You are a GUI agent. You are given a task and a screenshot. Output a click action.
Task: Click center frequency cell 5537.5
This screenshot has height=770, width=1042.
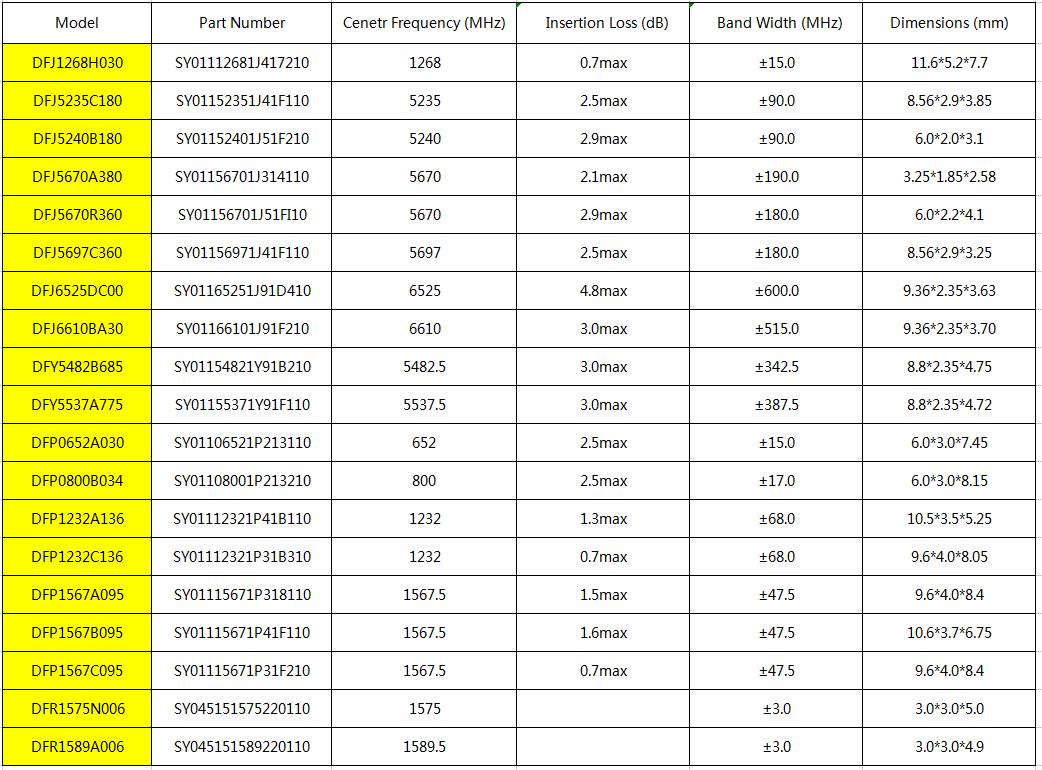424,405
